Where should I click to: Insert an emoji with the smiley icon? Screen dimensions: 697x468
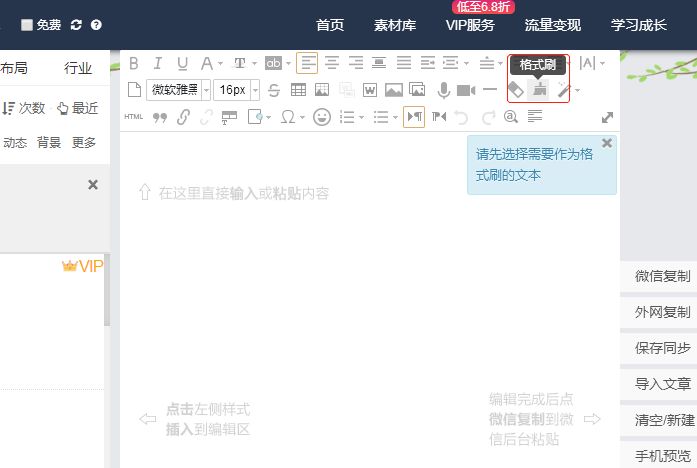321,117
